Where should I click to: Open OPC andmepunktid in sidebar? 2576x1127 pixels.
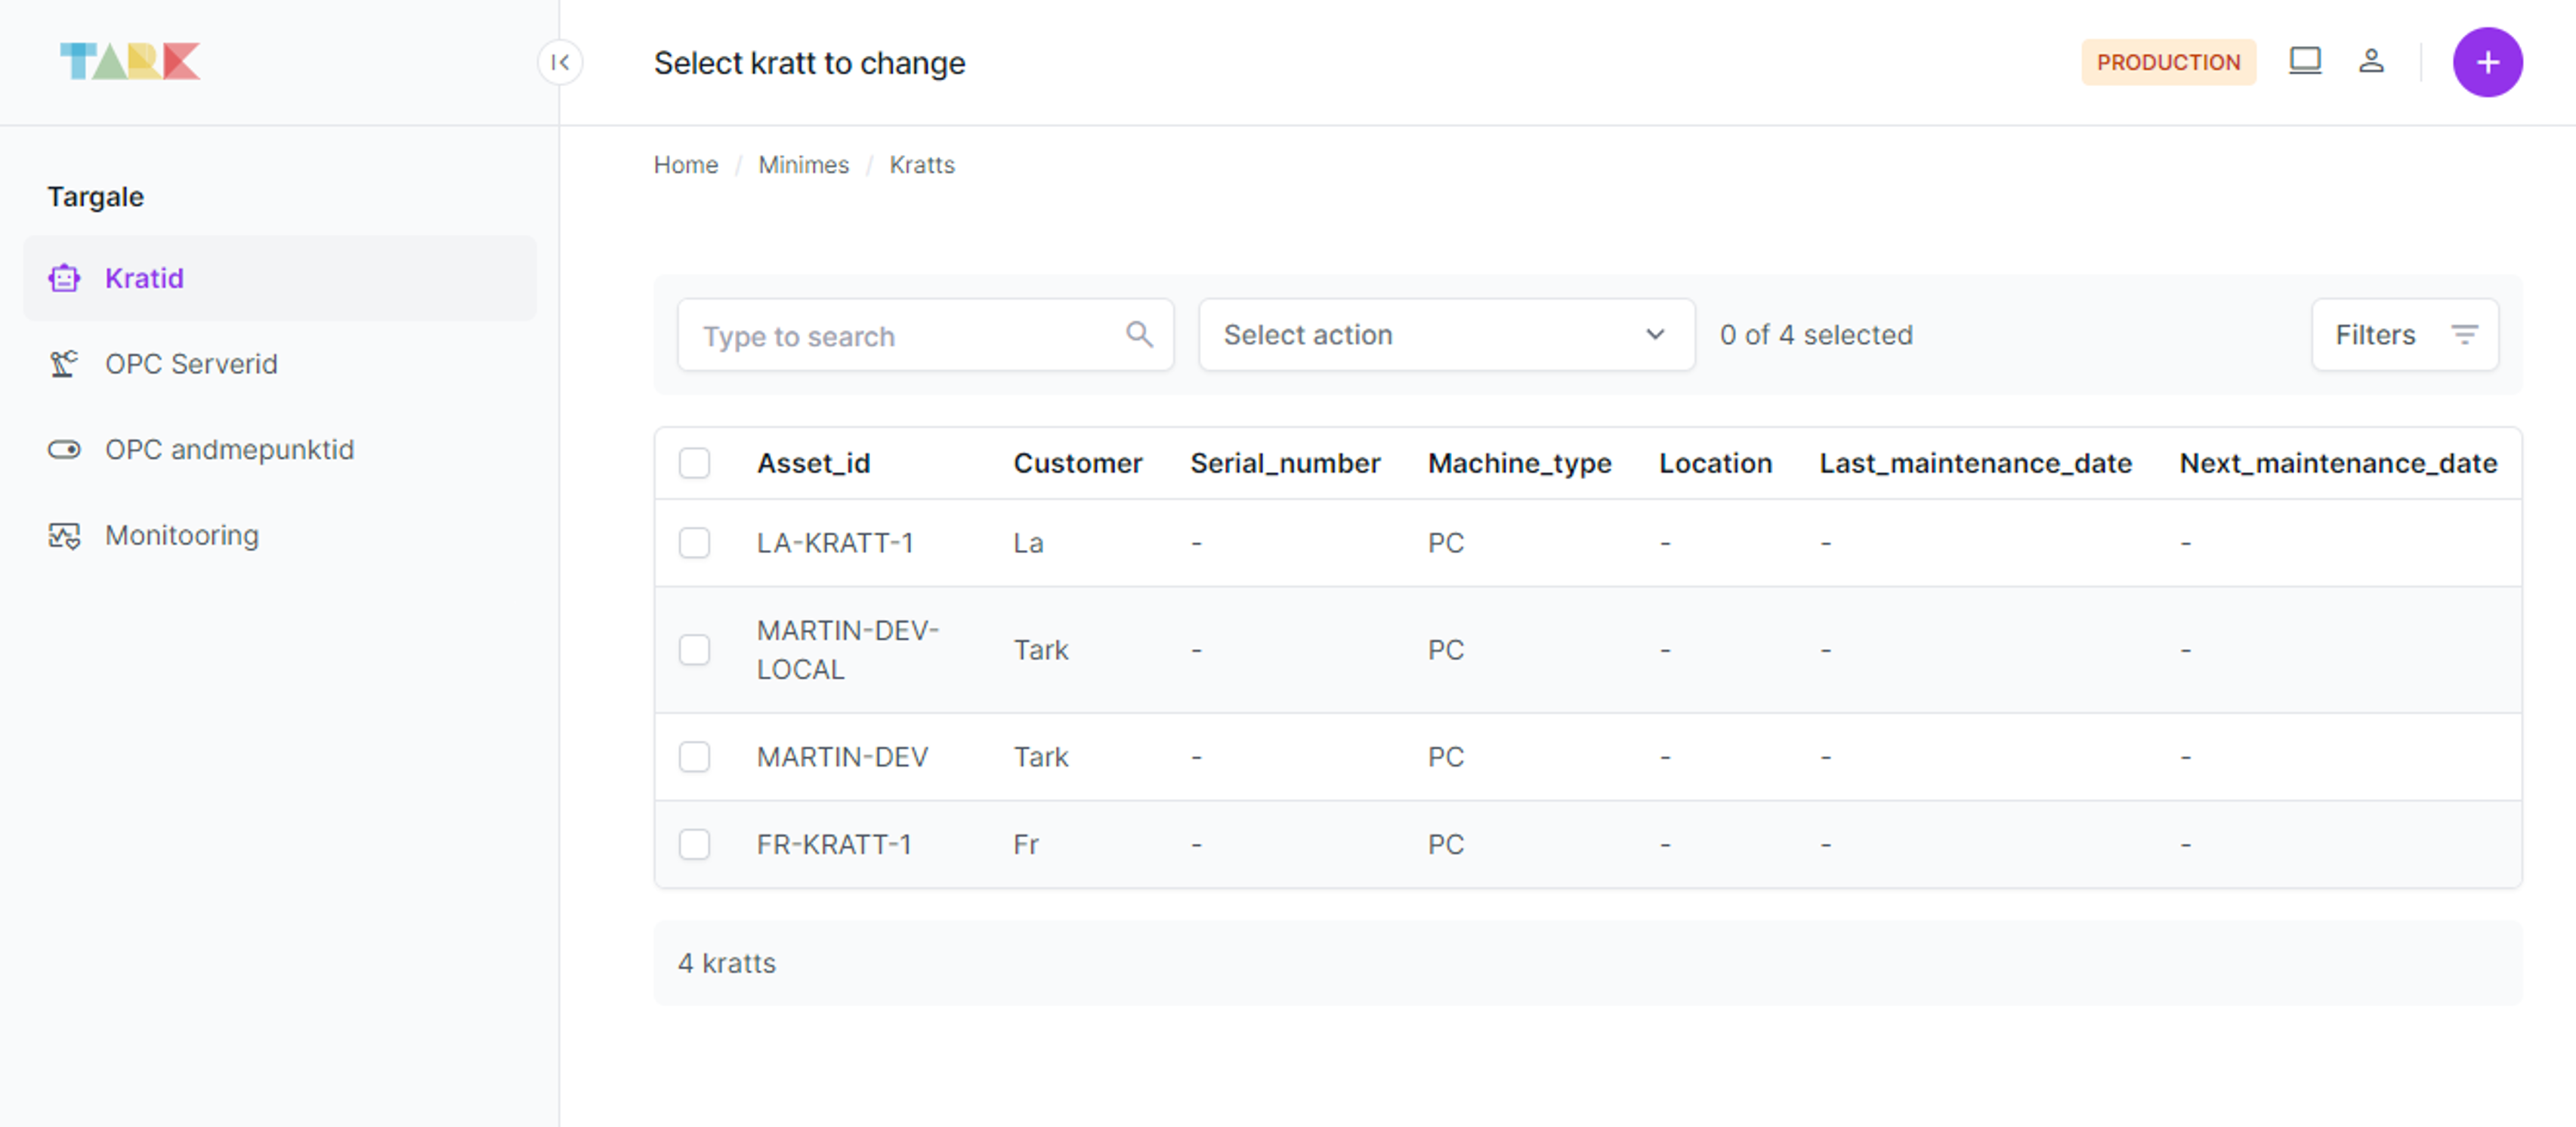(x=229, y=450)
